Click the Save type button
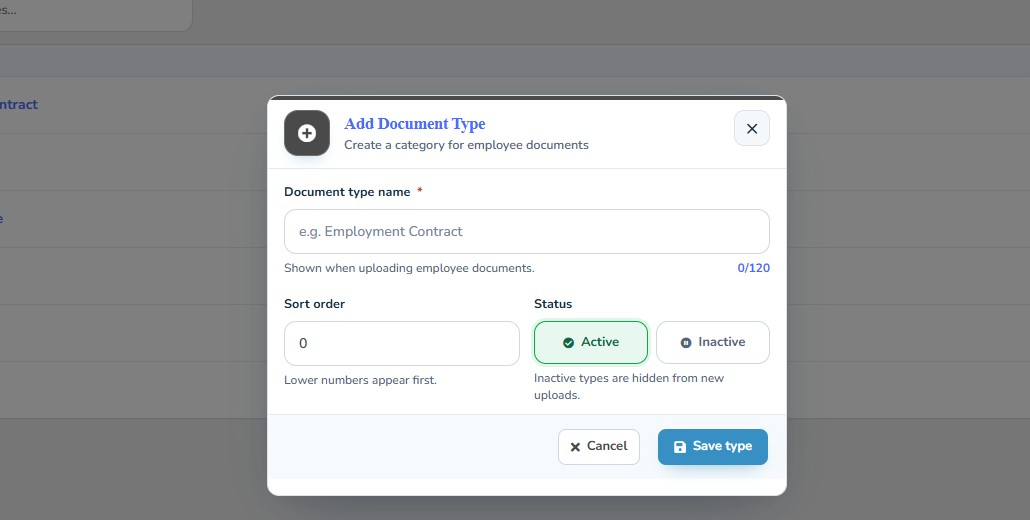 coord(713,446)
